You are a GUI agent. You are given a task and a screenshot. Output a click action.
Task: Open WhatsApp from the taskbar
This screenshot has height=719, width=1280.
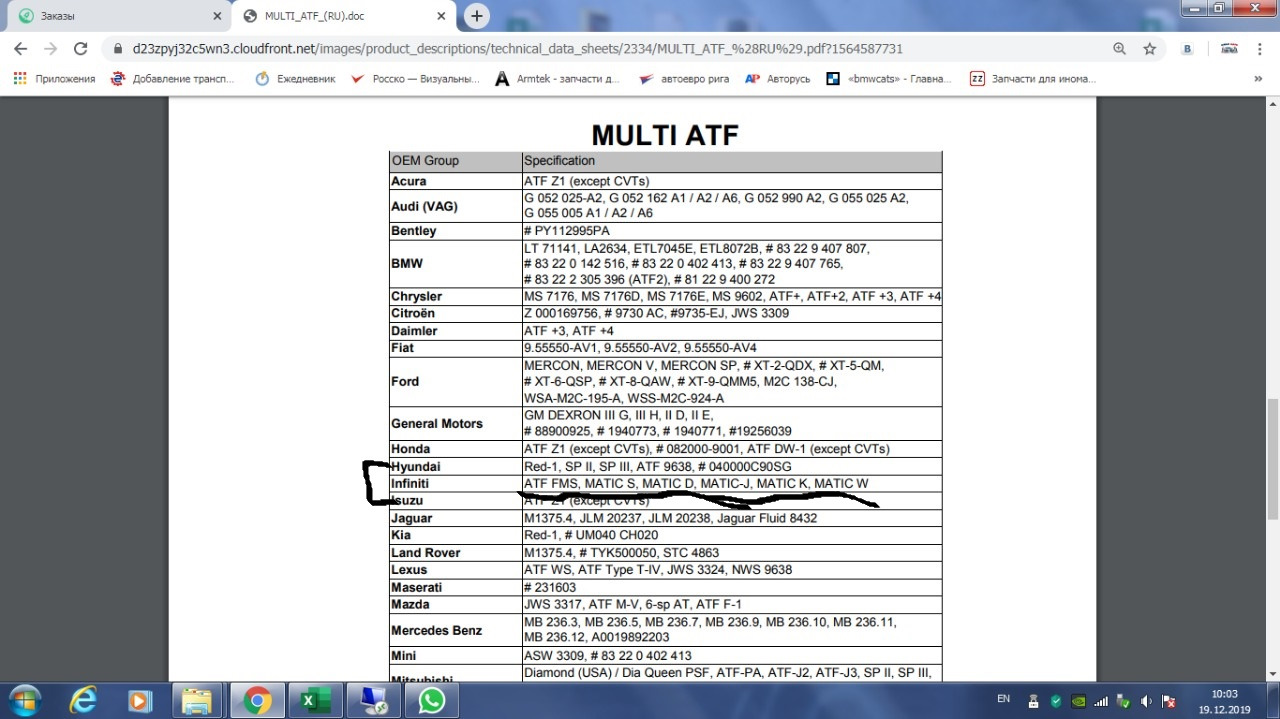point(431,700)
